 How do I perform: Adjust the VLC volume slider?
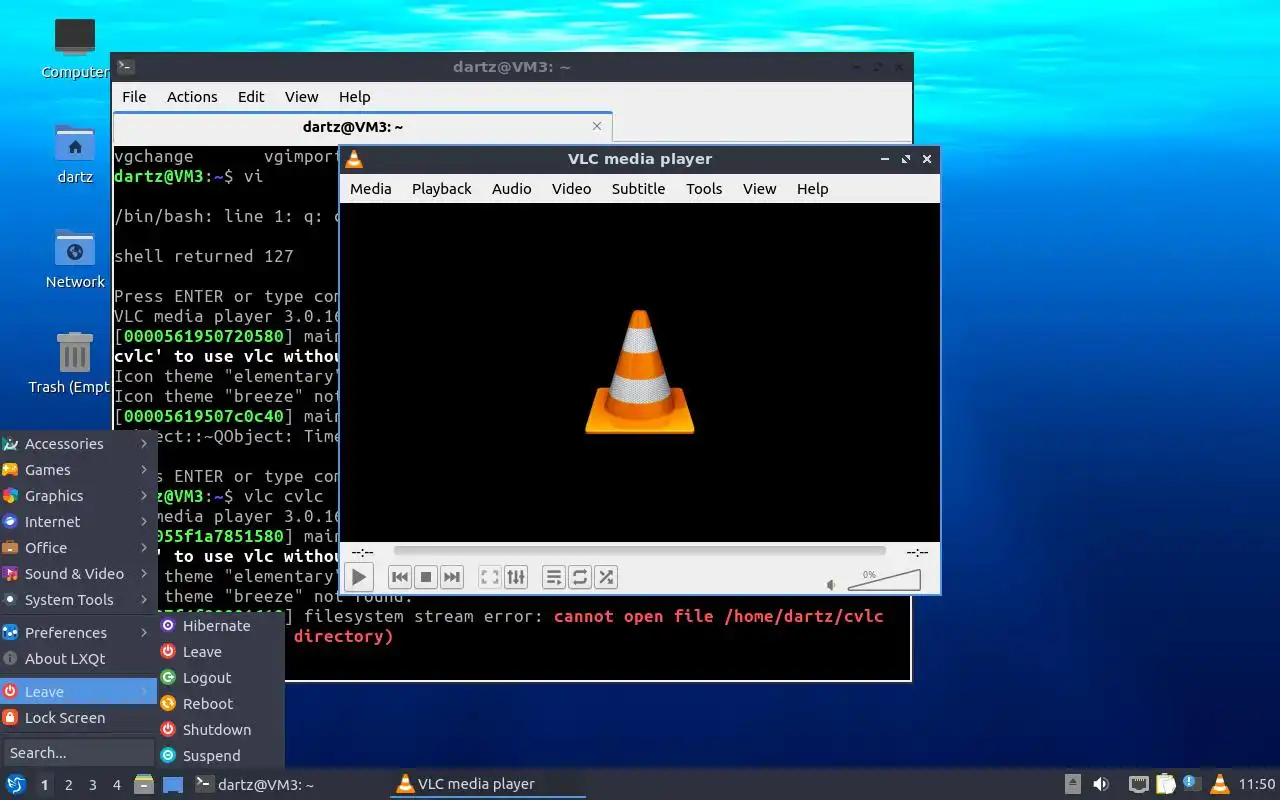[x=884, y=580]
